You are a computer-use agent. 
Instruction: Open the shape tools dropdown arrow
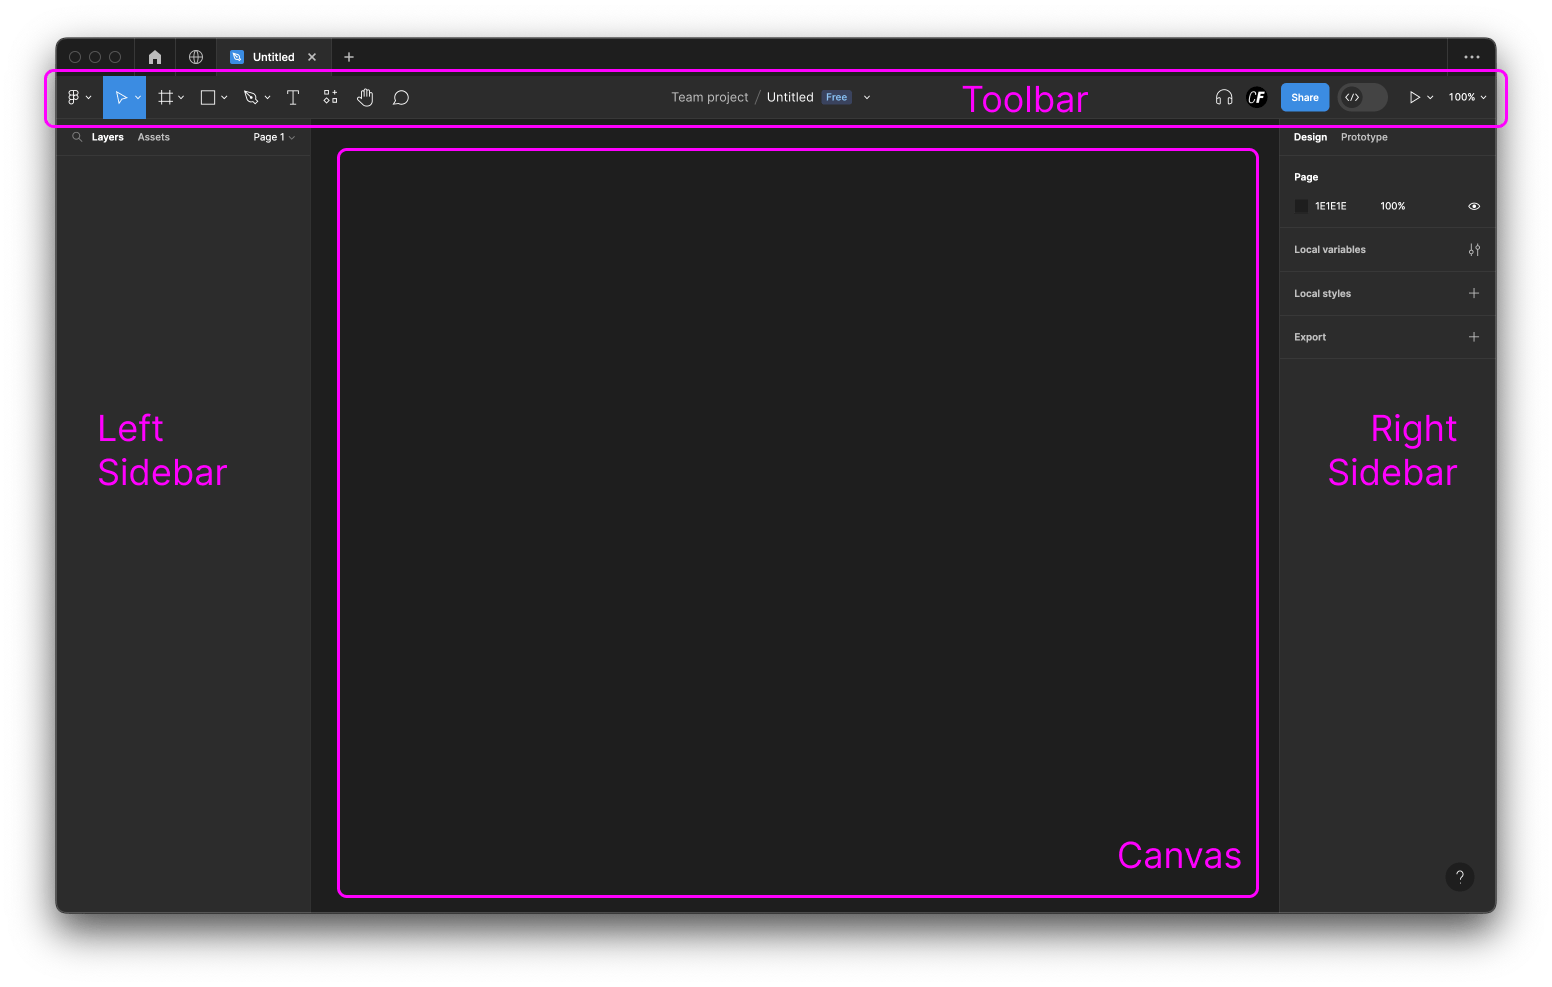coord(224,98)
